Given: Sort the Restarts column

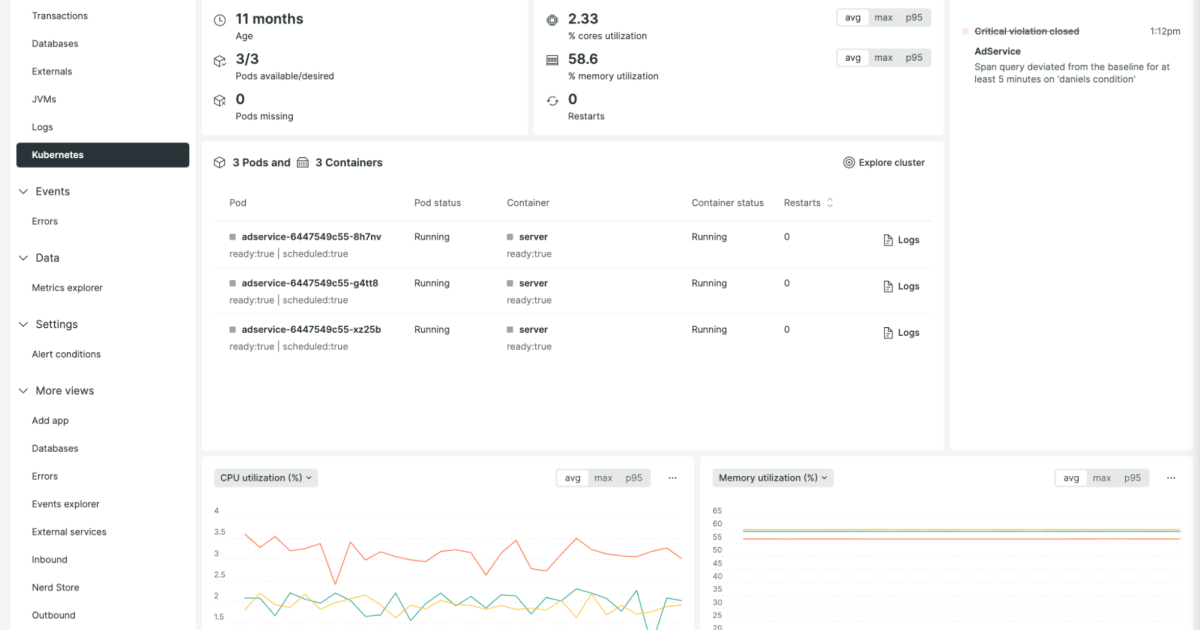Looking at the screenshot, I should (828, 203).
